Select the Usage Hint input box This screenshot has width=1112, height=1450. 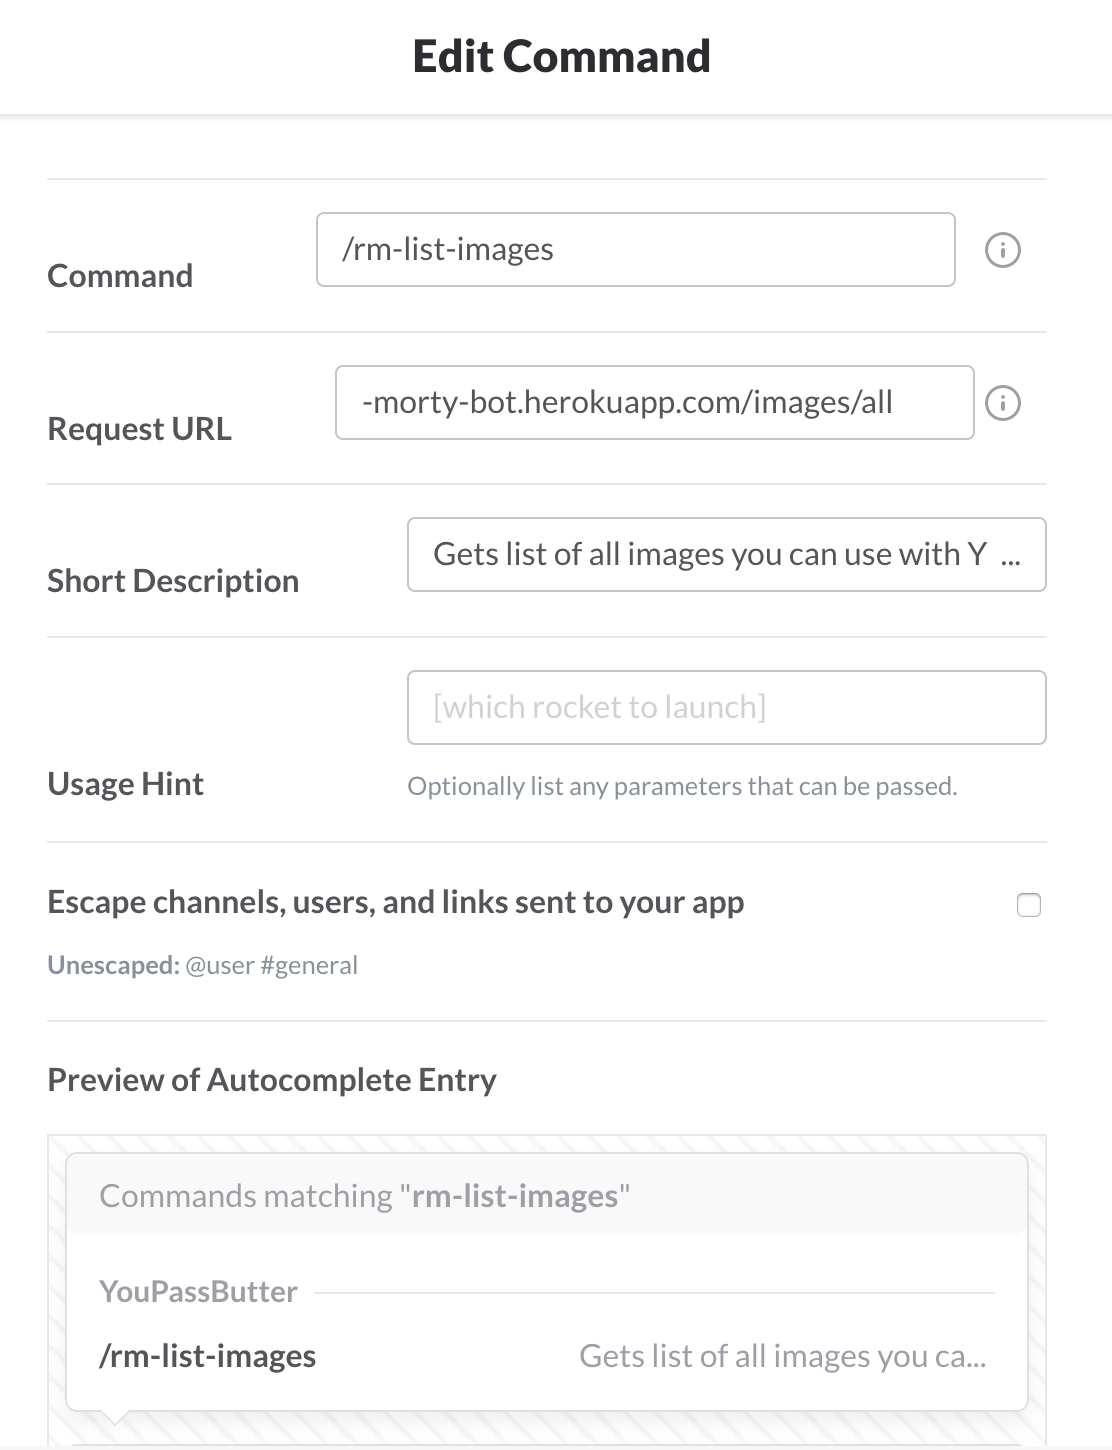pyautogui.click(x=727, y=707)
